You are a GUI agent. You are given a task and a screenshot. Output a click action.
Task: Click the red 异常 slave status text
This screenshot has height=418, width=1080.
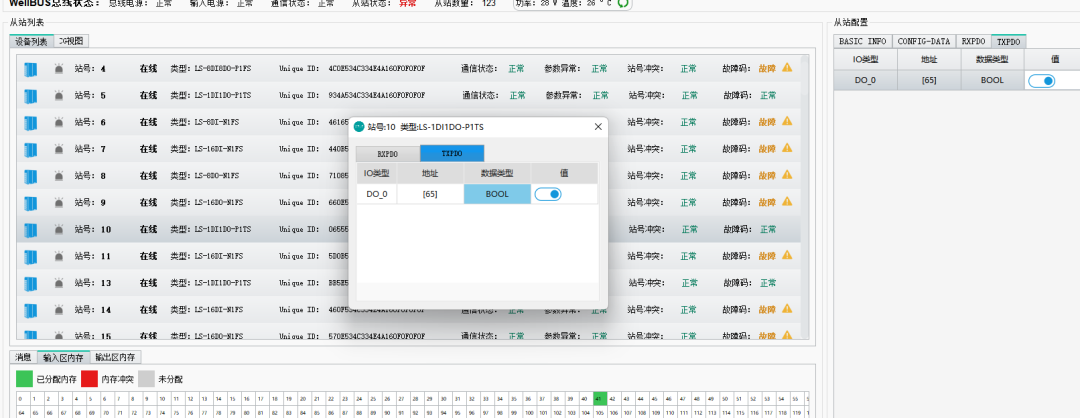pos(408,3)
